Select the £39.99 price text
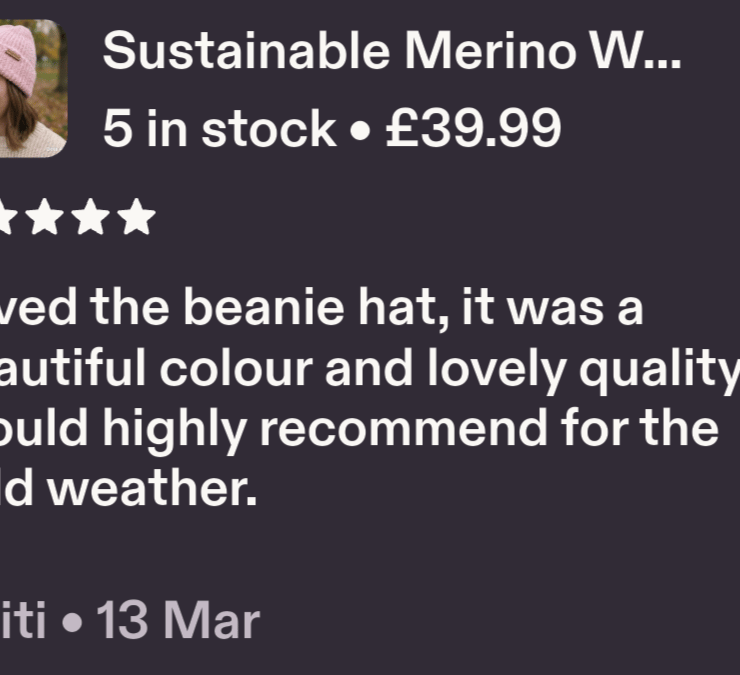The height and width of the screenshot is (675, 740). 473,128
